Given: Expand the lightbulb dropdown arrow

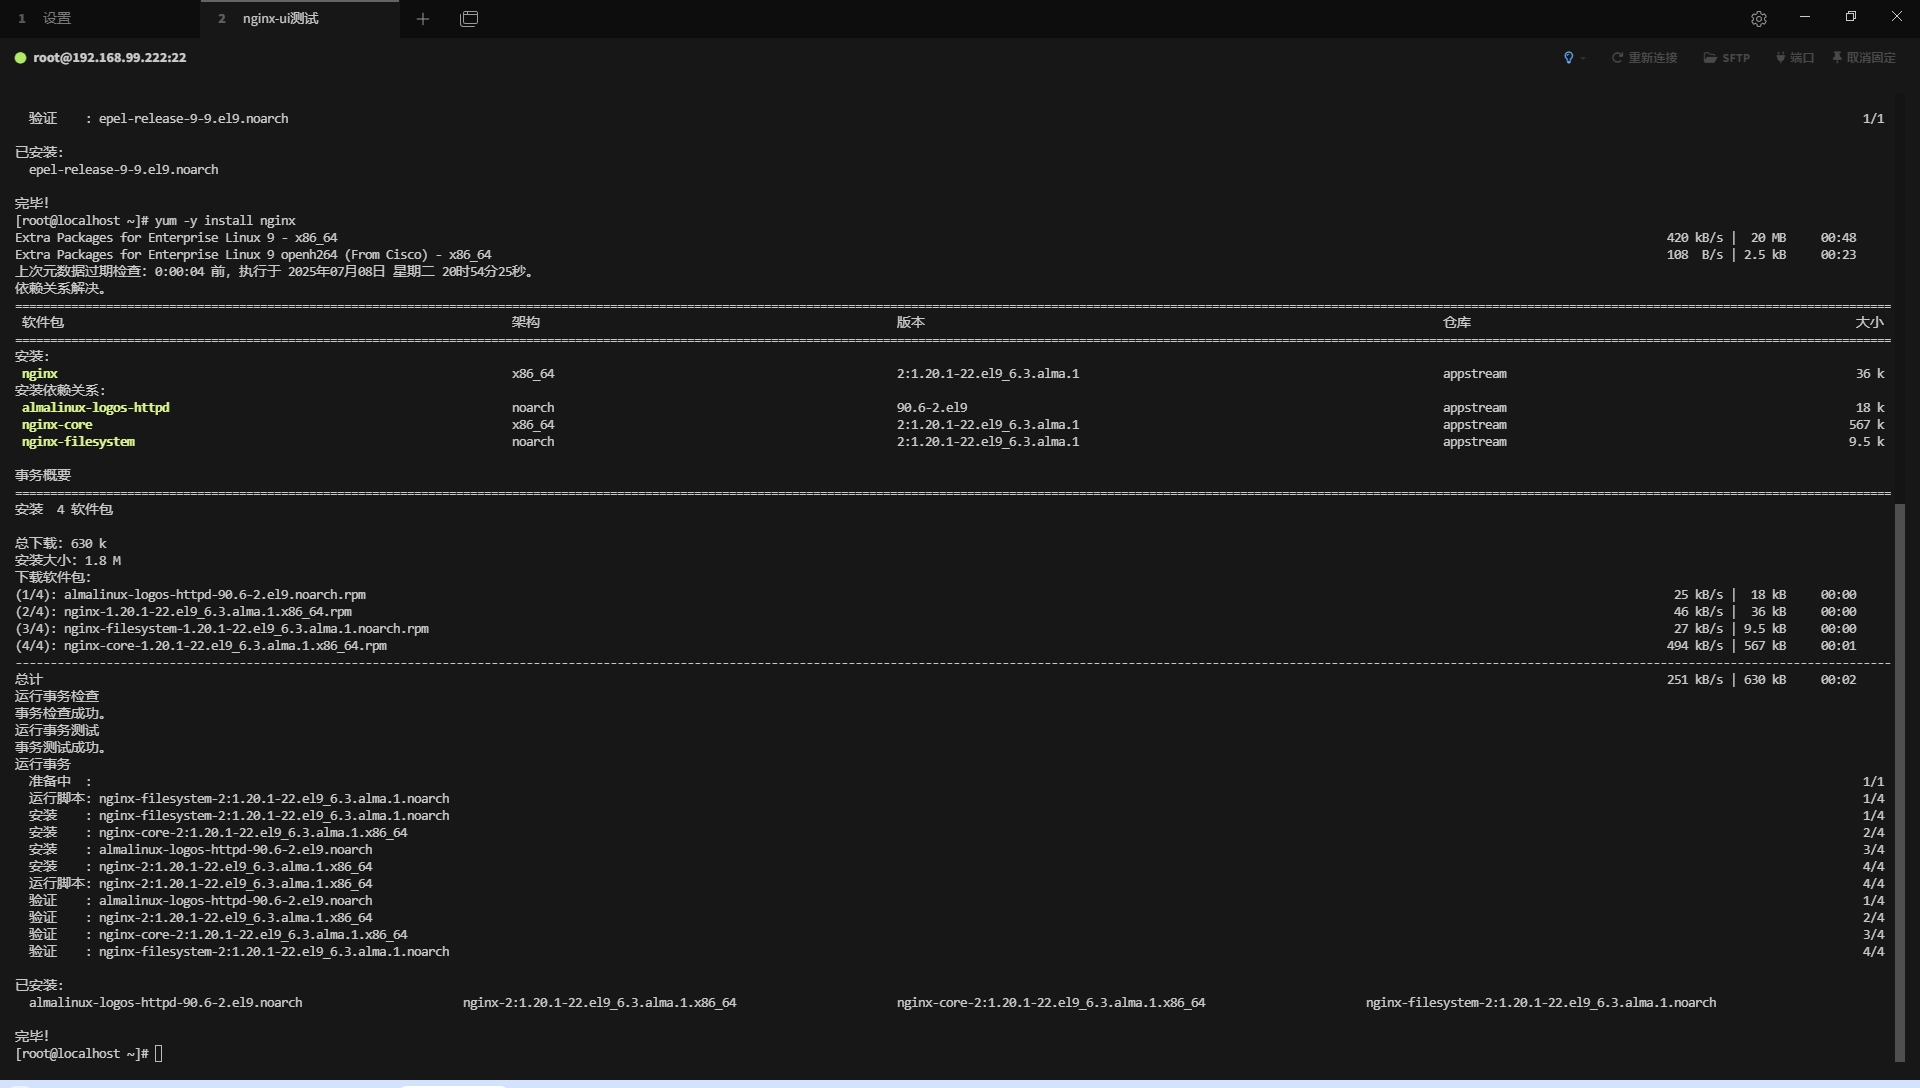Looking at the screenshot, I should pos(1583,58).
